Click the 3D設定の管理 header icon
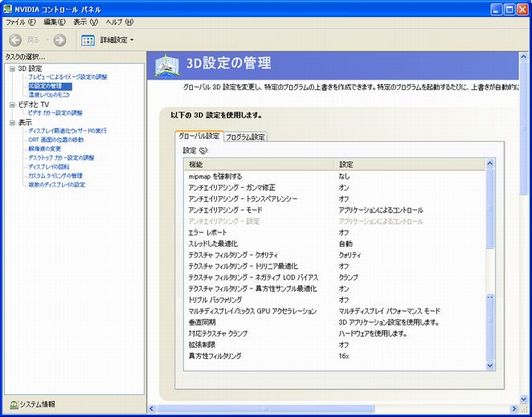Viewport: 532px width, 417px height. click(x=167, y=65)
